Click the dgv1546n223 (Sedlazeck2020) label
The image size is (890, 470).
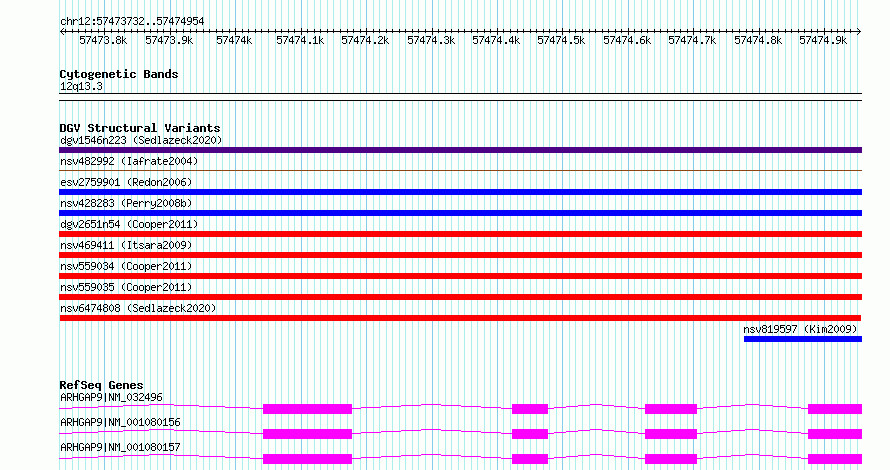141,141
